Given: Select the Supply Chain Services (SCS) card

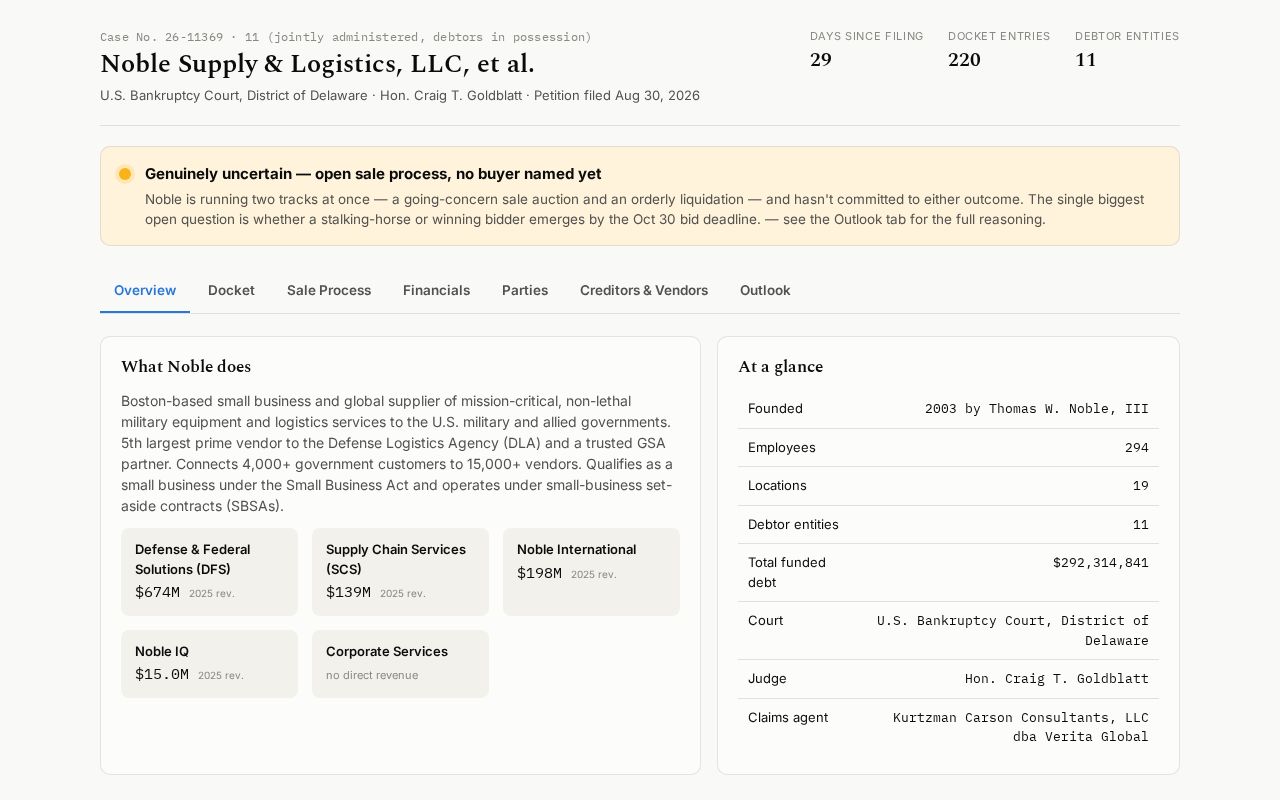Looking at the screenshot, I should (x=400, y=572).
